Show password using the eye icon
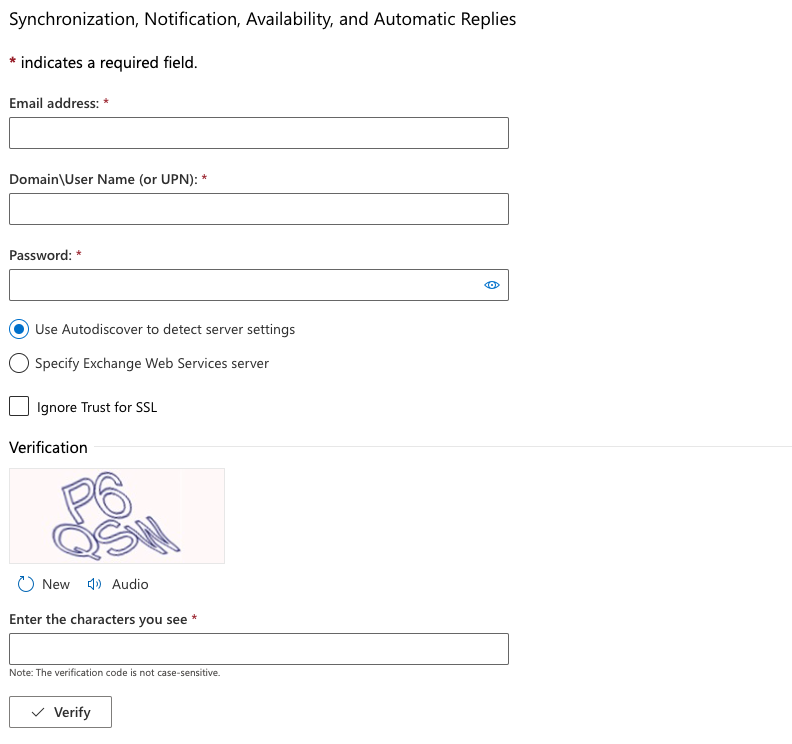 pyautogui.click(x=491, y=285)
